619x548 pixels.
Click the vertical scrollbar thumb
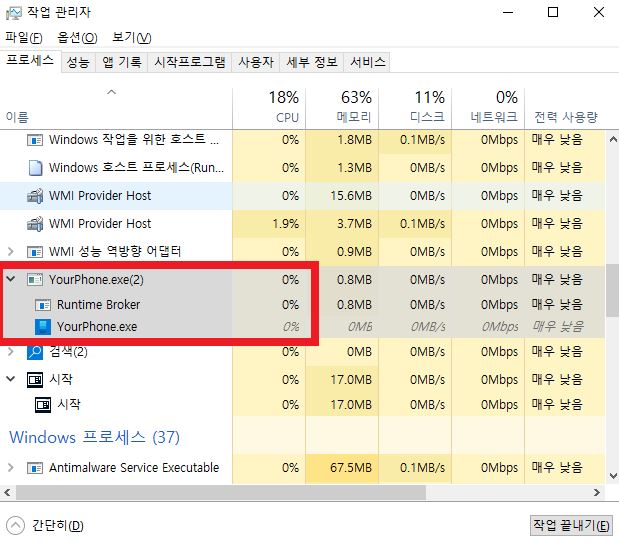click(613, 290)
